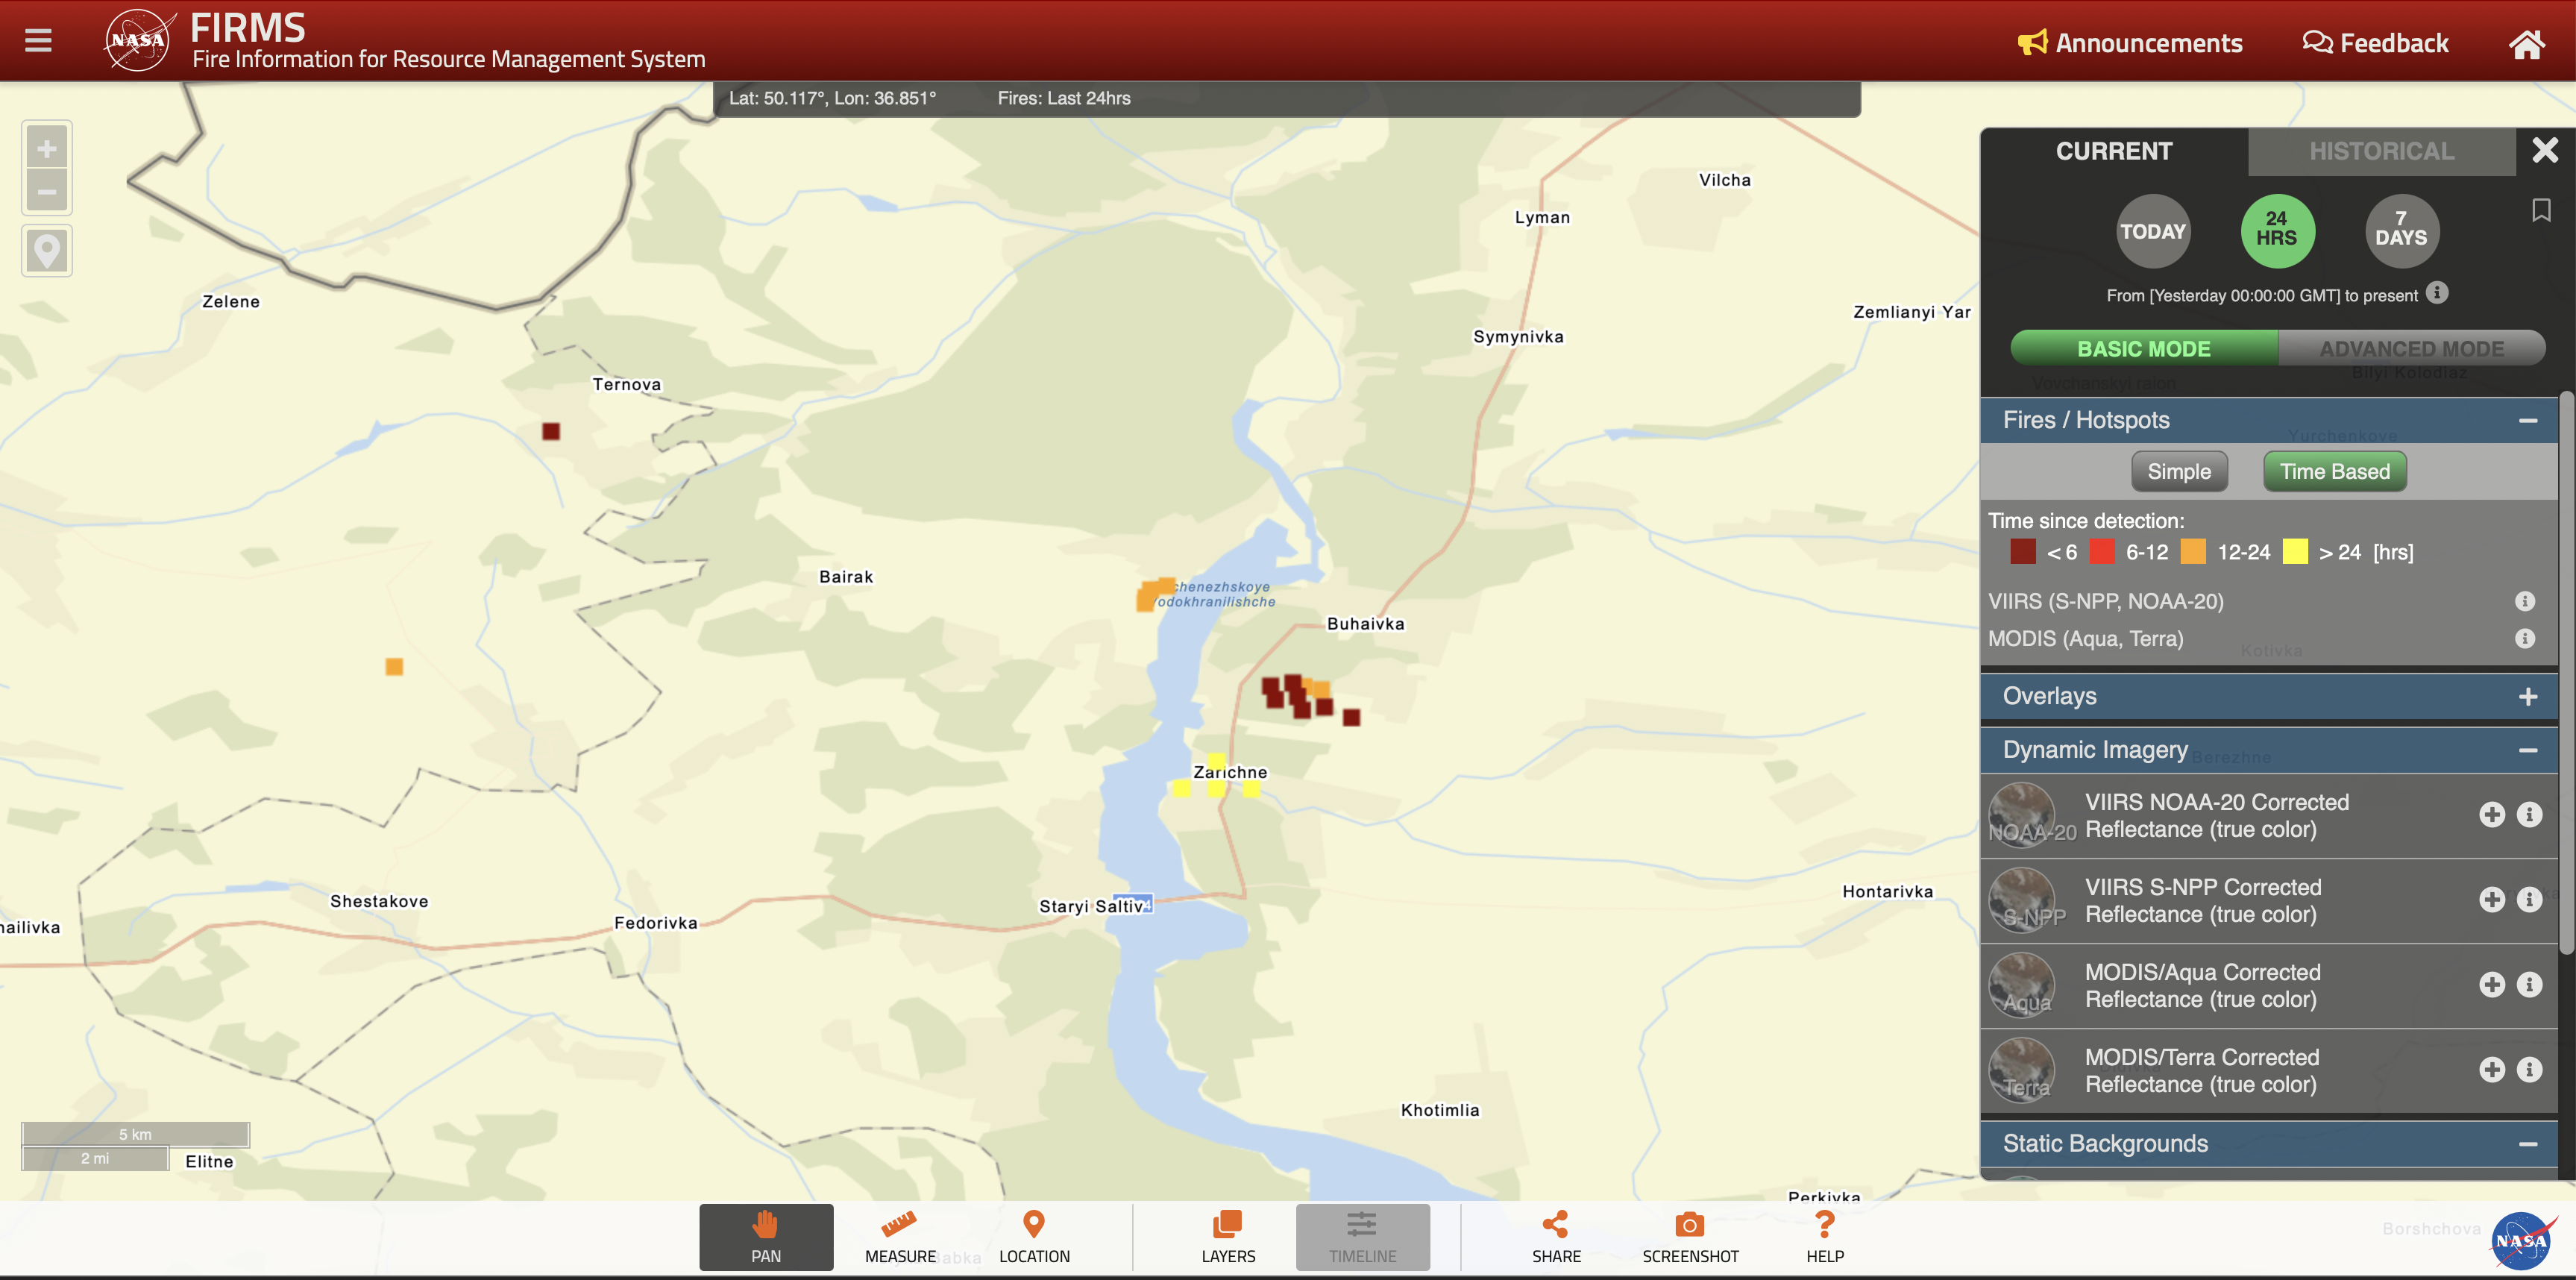Click the orange hotspot west of Bairak
2576x1280 pixels.
(x=394, y=666)
